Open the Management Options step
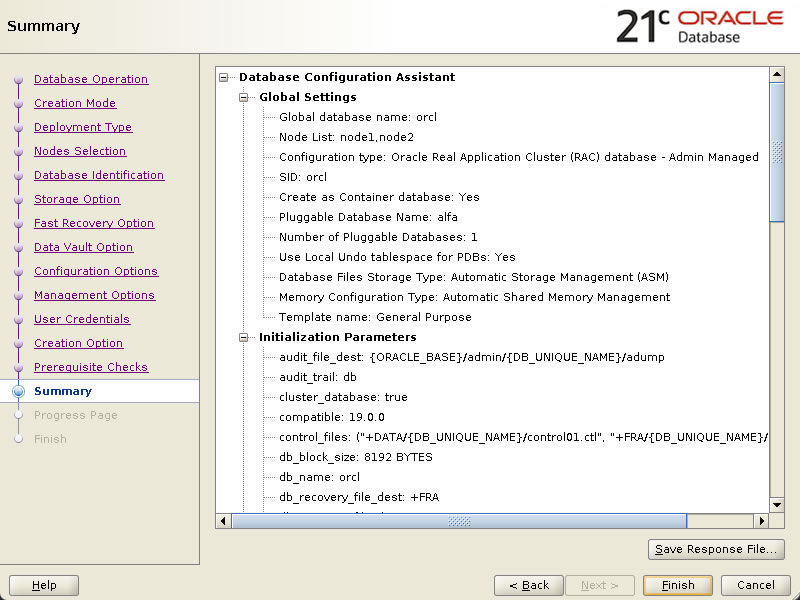 point(94,295)
